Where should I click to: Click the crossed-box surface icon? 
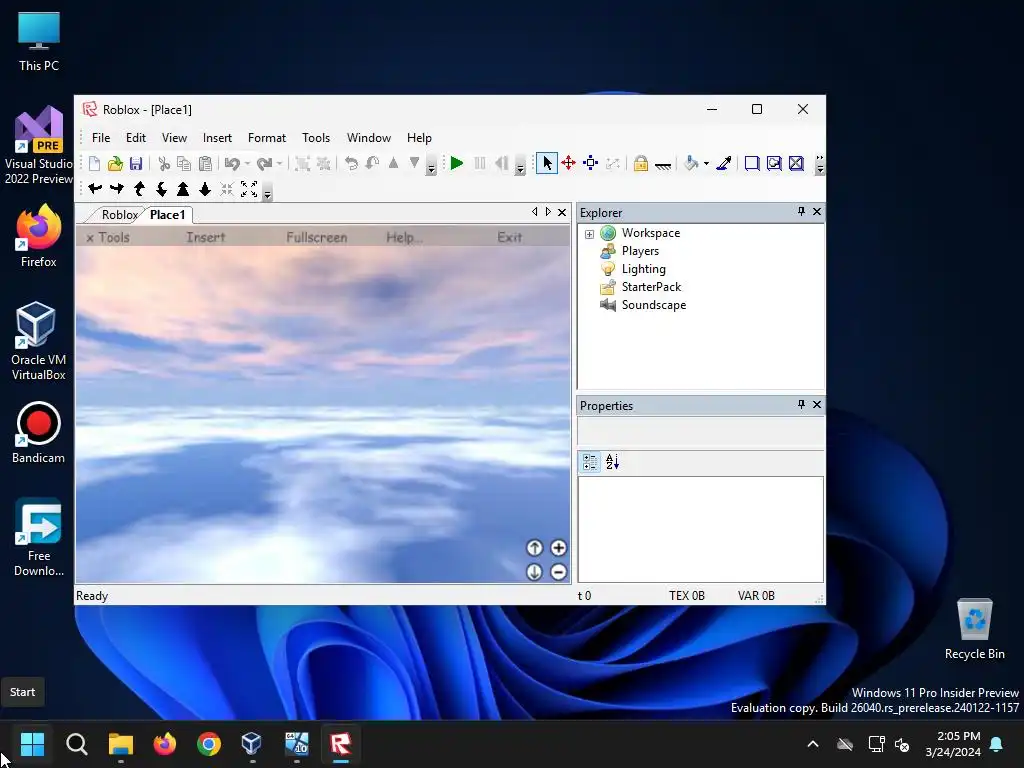click(796, 163)
